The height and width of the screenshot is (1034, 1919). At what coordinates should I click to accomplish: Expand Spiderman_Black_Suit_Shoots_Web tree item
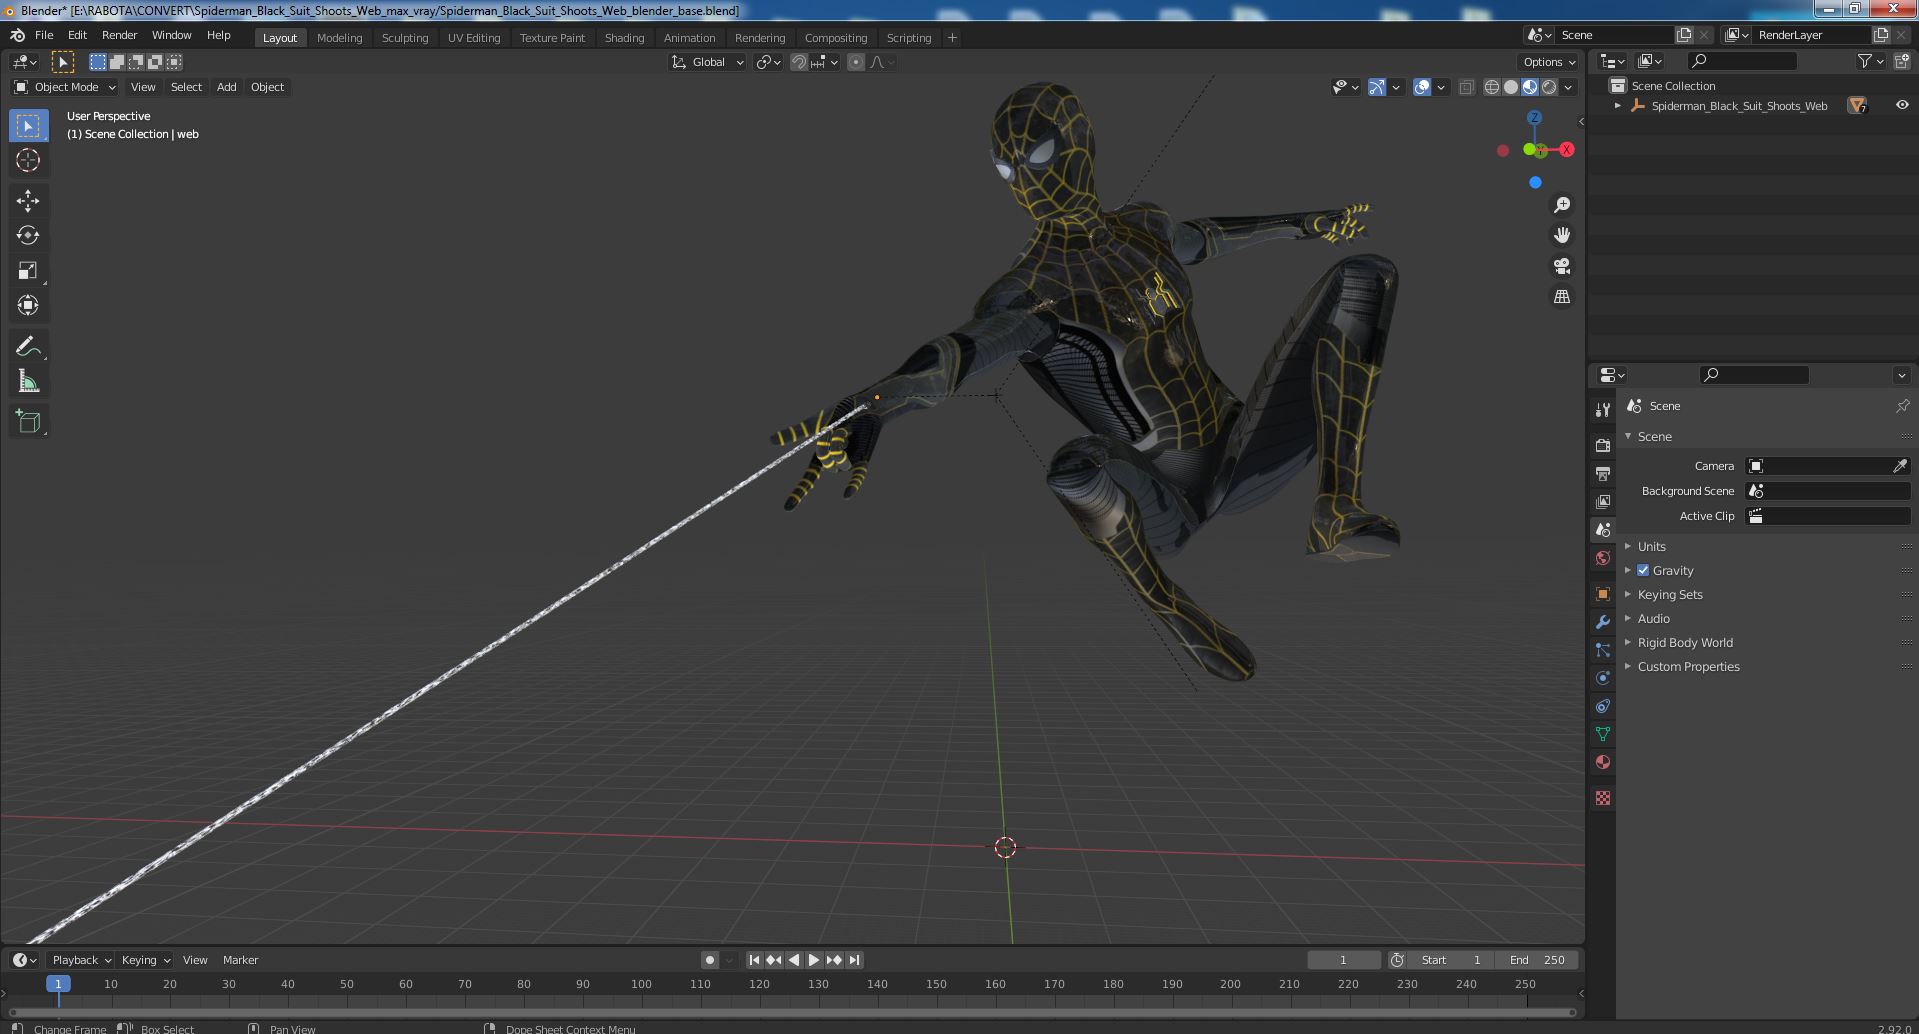pyautogui.click(x=1618, y=106)
